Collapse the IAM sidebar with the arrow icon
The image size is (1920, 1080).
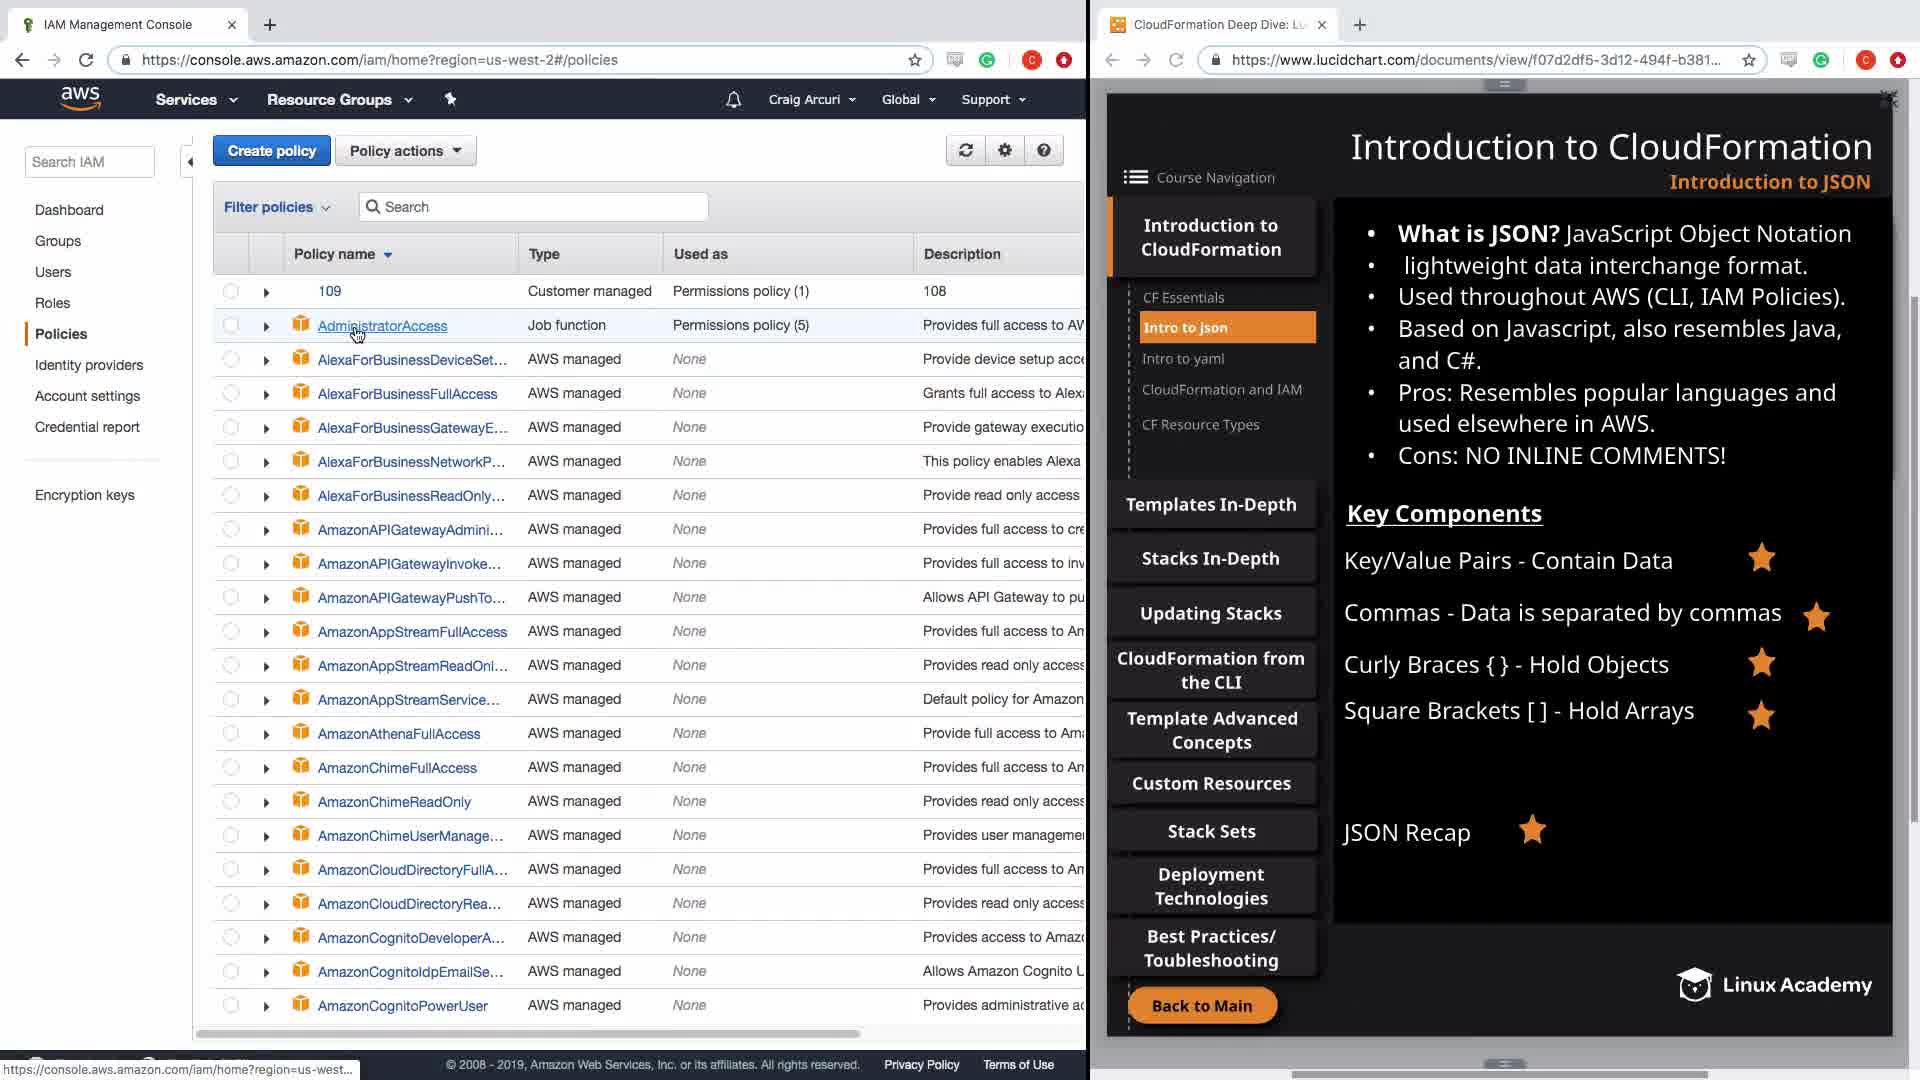189,162
